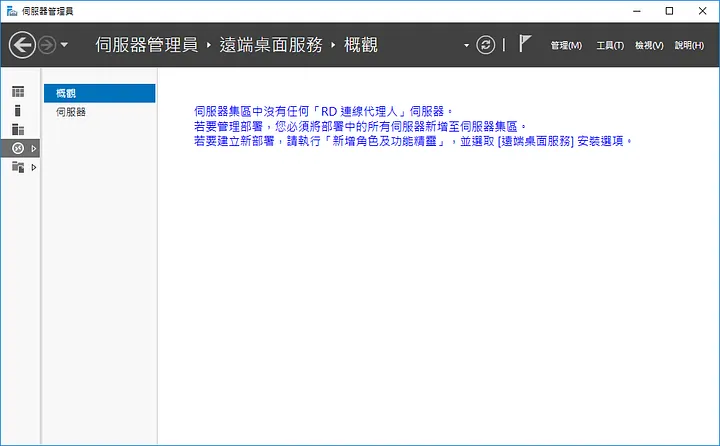
Task: Select the Remote Desktop Services sidebar icon
Action: tap(18, 148)
